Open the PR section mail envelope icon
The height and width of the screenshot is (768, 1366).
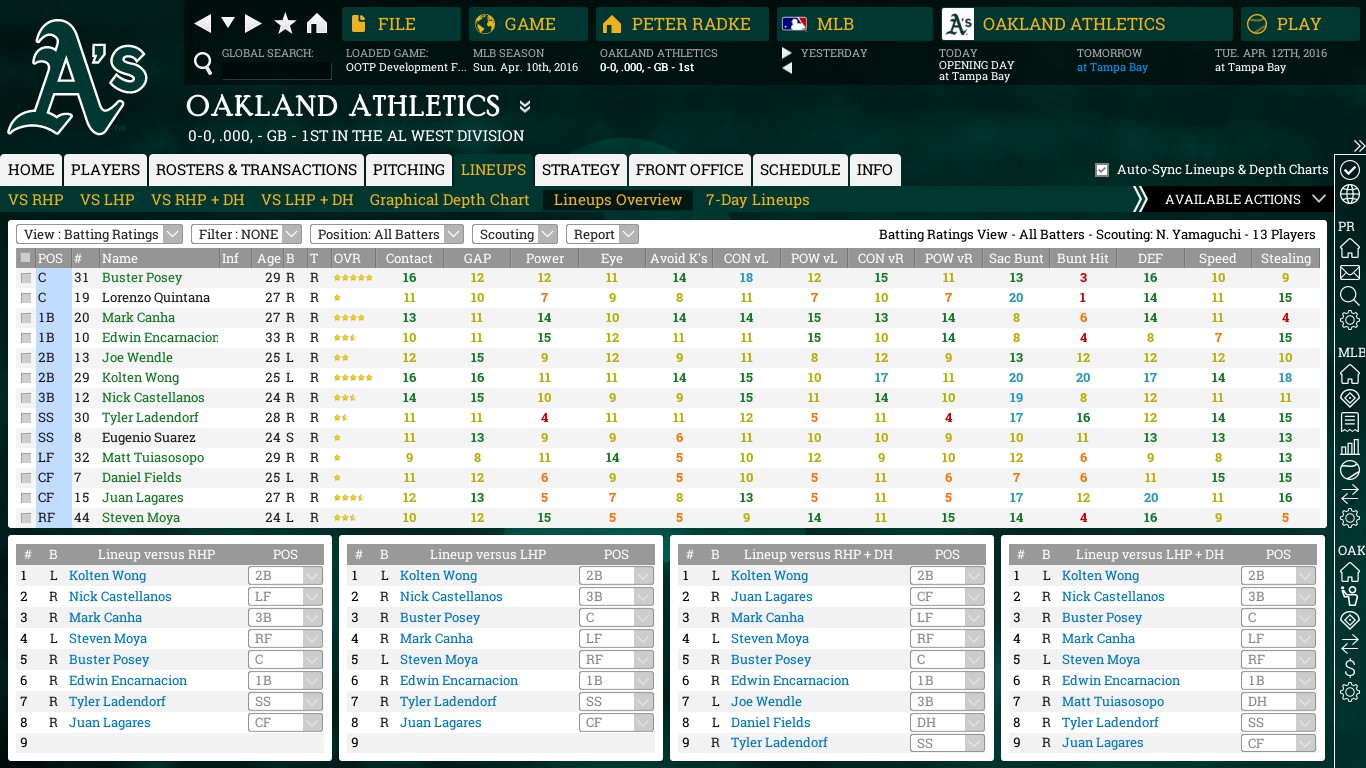point(1350,272)
